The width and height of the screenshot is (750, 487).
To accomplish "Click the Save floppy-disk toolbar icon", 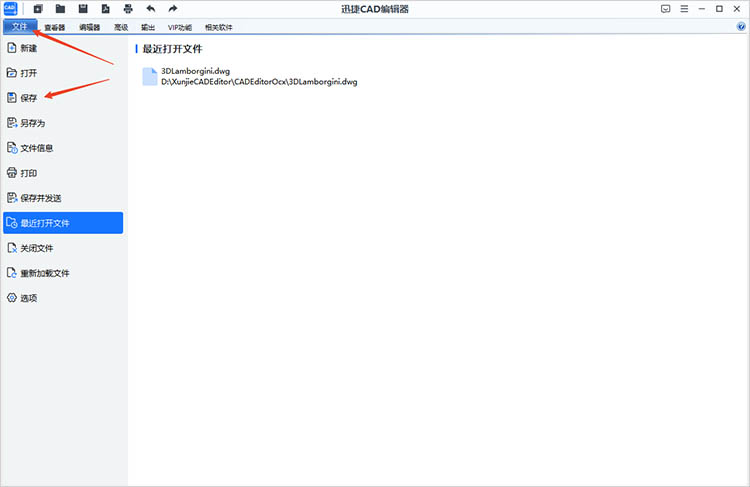I will tap(83, 9).
